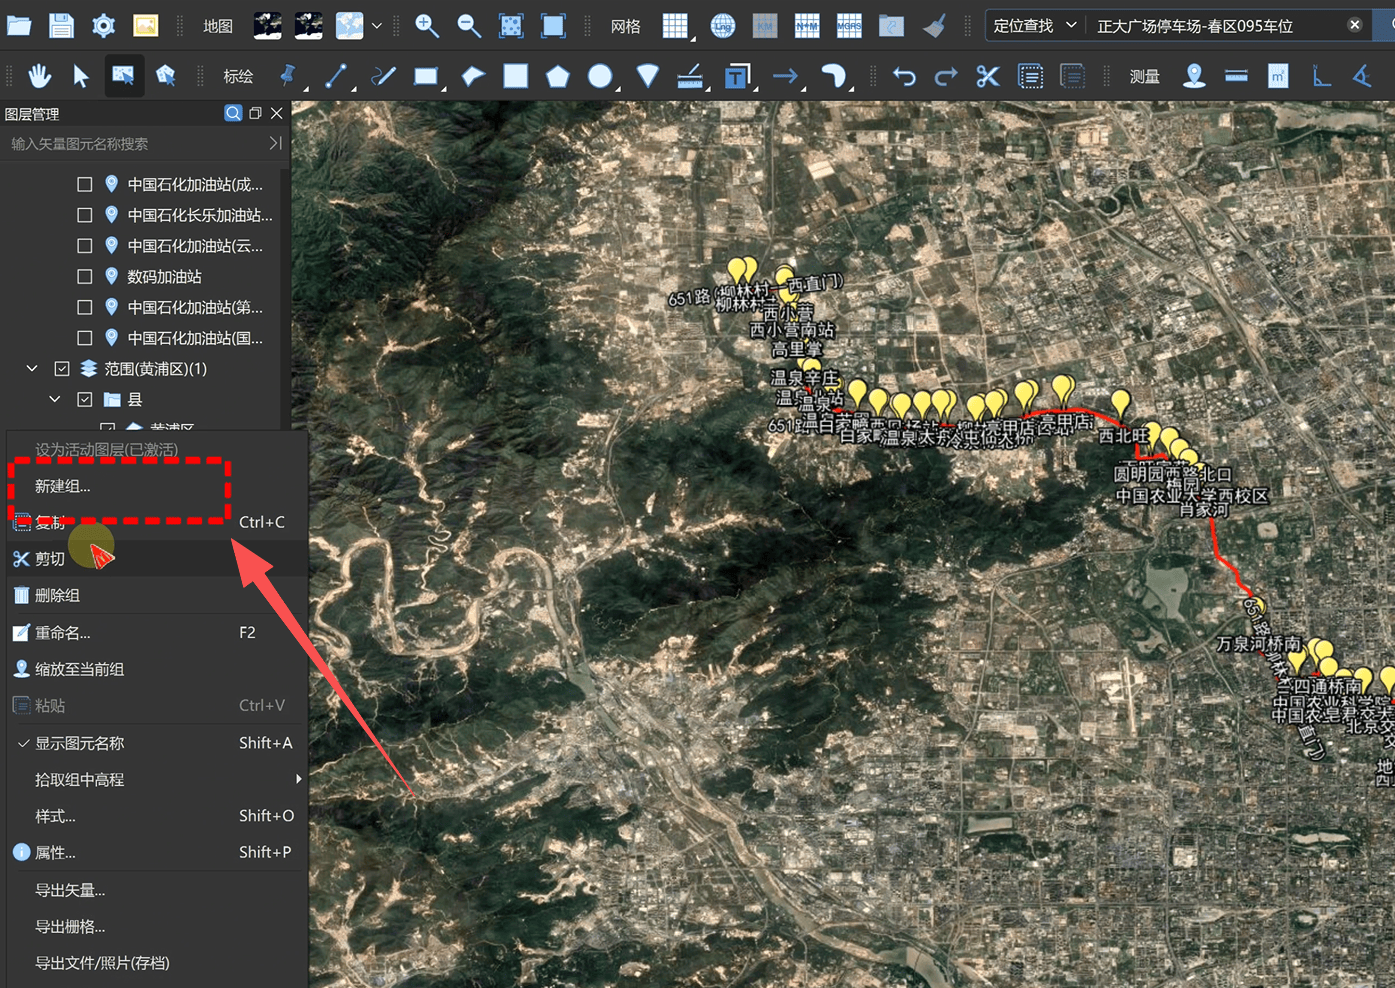
Task: Check the 中国石化加油站(国... layer checkbox
Action: (85, 338)
